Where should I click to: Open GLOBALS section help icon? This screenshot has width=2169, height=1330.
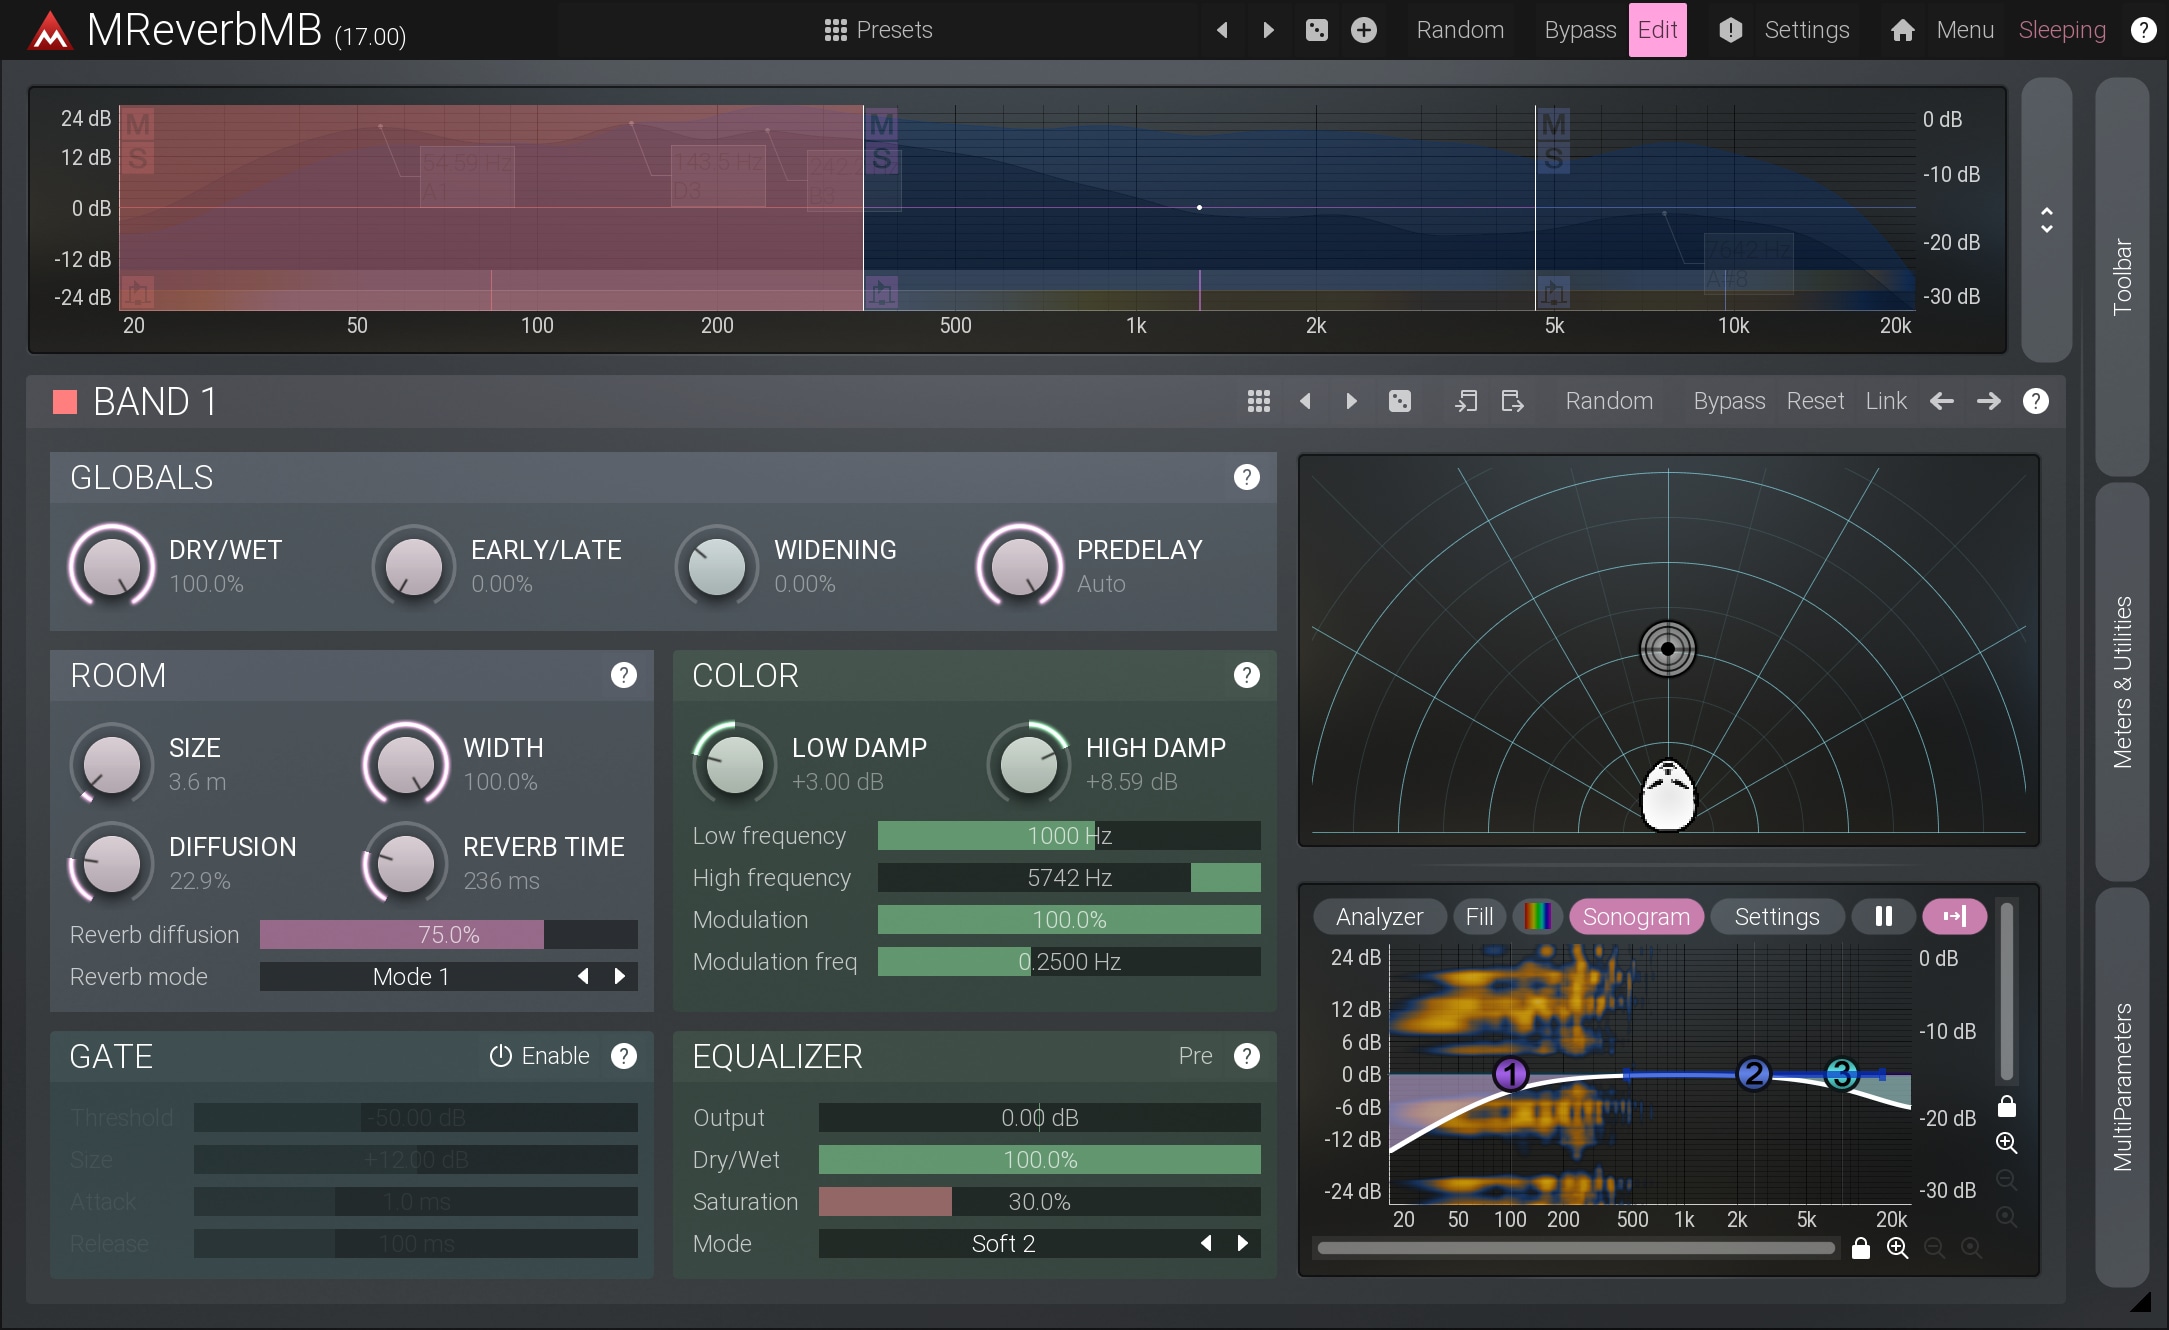[x=1246, y=477]
